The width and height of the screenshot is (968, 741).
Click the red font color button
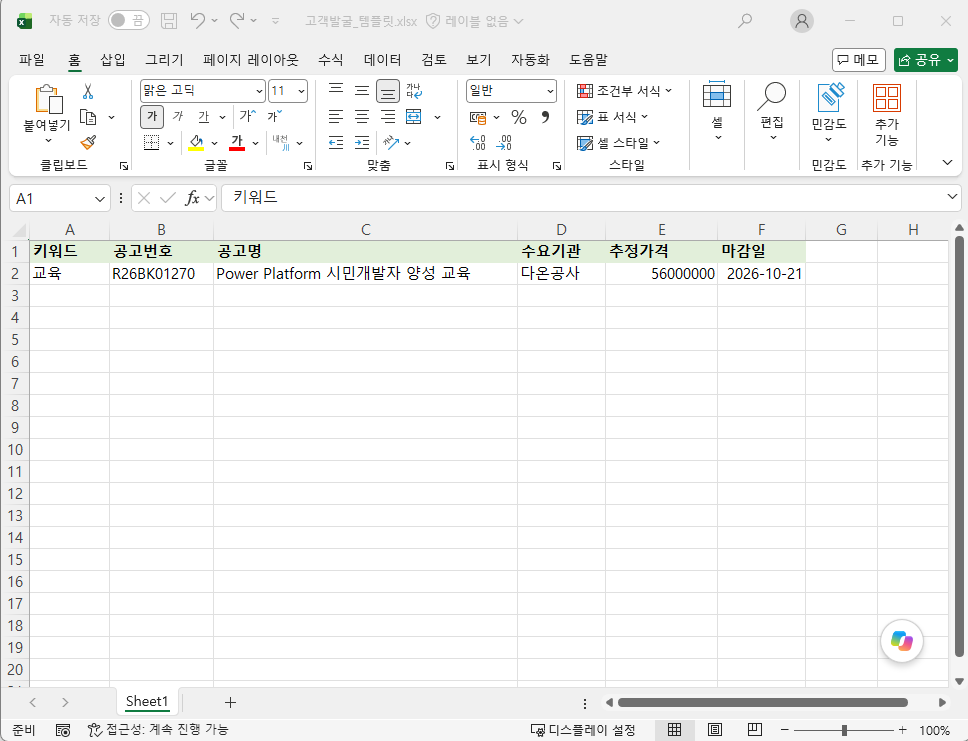point(237,143)
